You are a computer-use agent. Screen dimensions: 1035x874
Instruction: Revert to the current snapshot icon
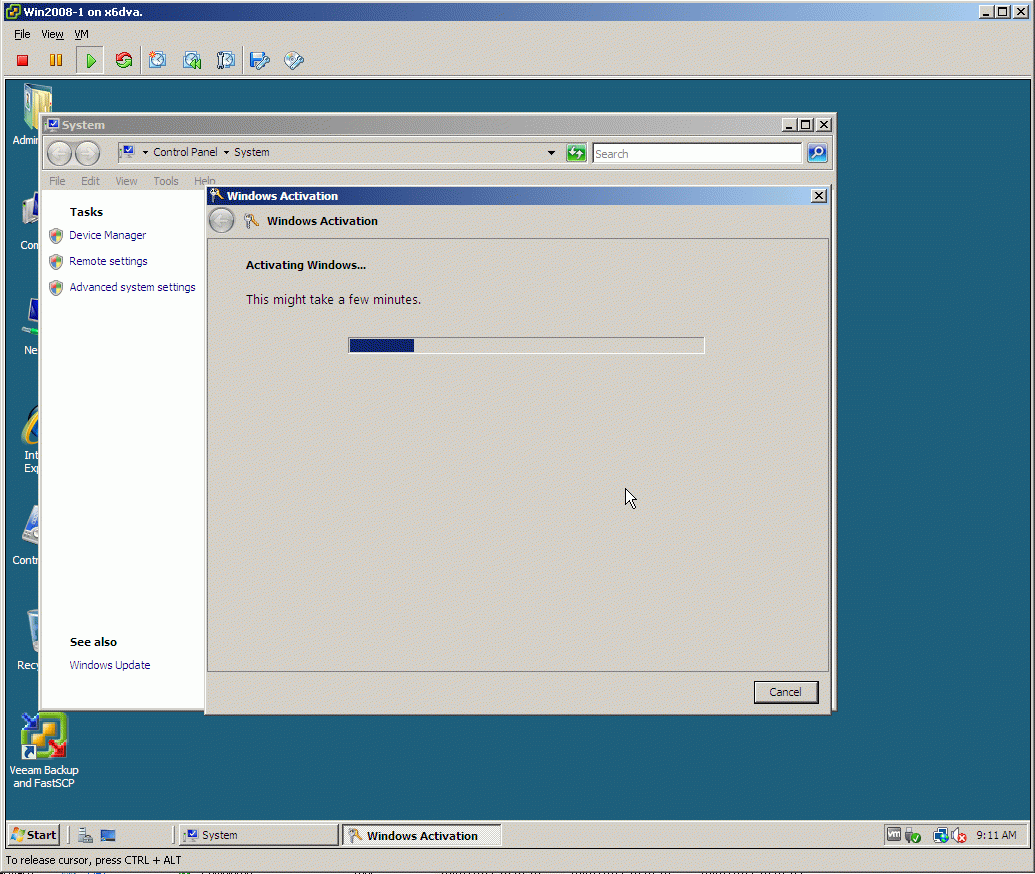[192, 61]
